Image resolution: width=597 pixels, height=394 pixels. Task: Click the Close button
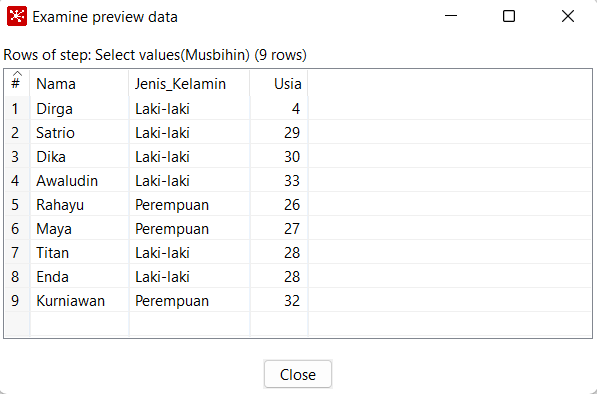(x=298, y=374)
